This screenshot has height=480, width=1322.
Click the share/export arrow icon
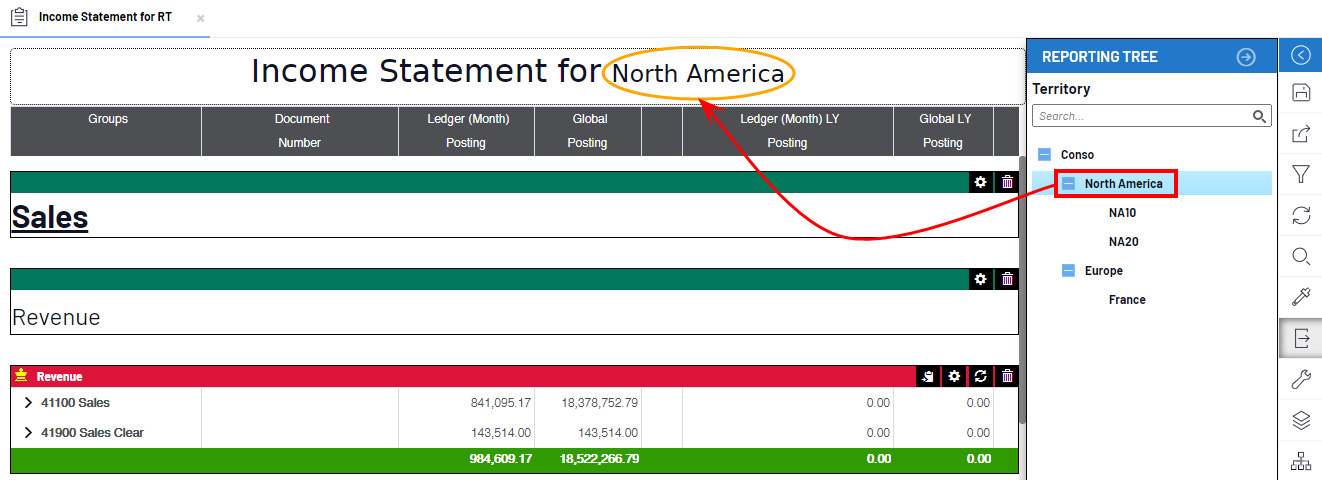(1300, 134)
